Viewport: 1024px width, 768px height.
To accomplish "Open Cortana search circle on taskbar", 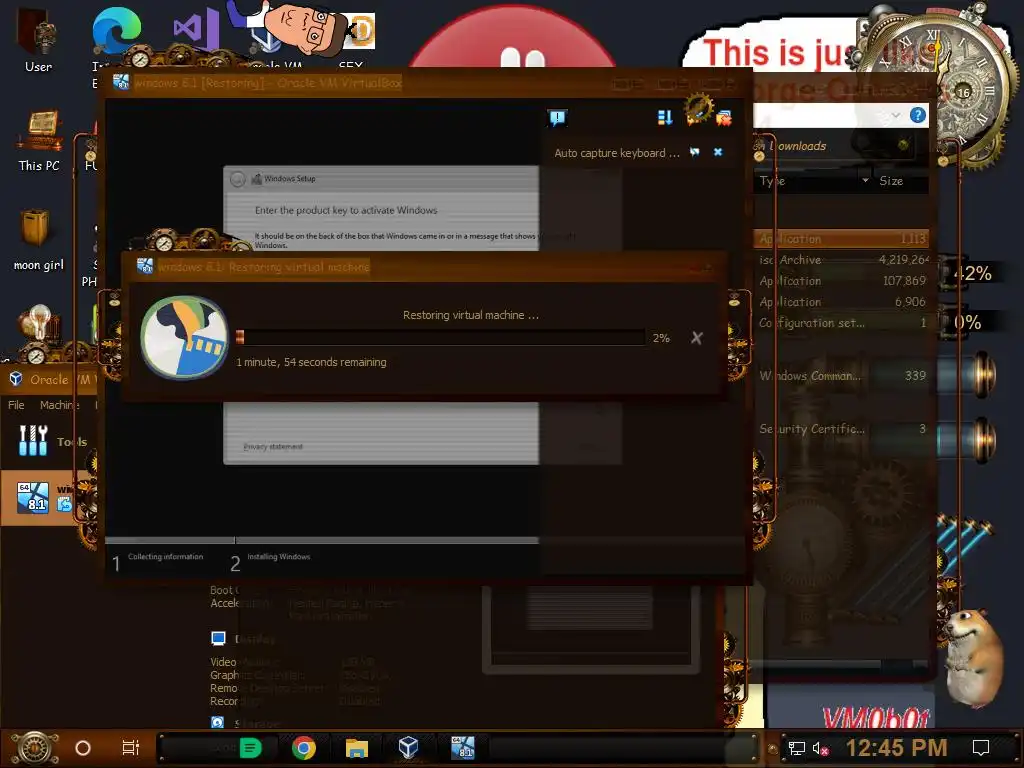I will pyautogui.click(x=83, y=748).
